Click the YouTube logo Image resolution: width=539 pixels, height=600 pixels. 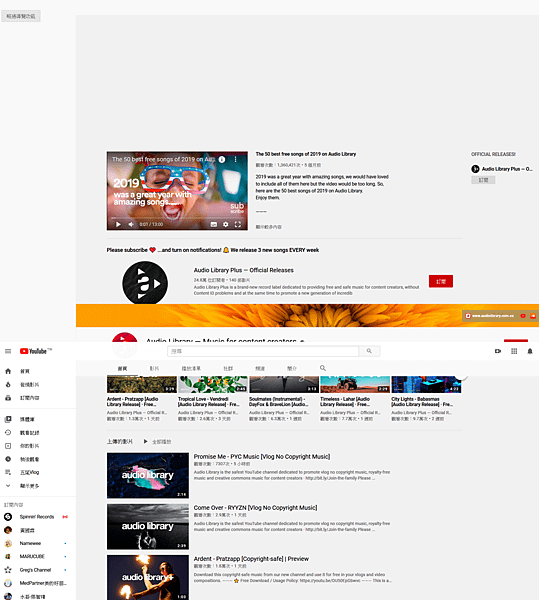[x=36, y=351]
